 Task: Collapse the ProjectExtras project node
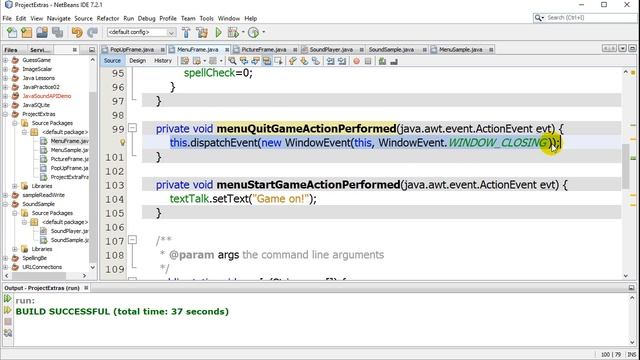6,114
